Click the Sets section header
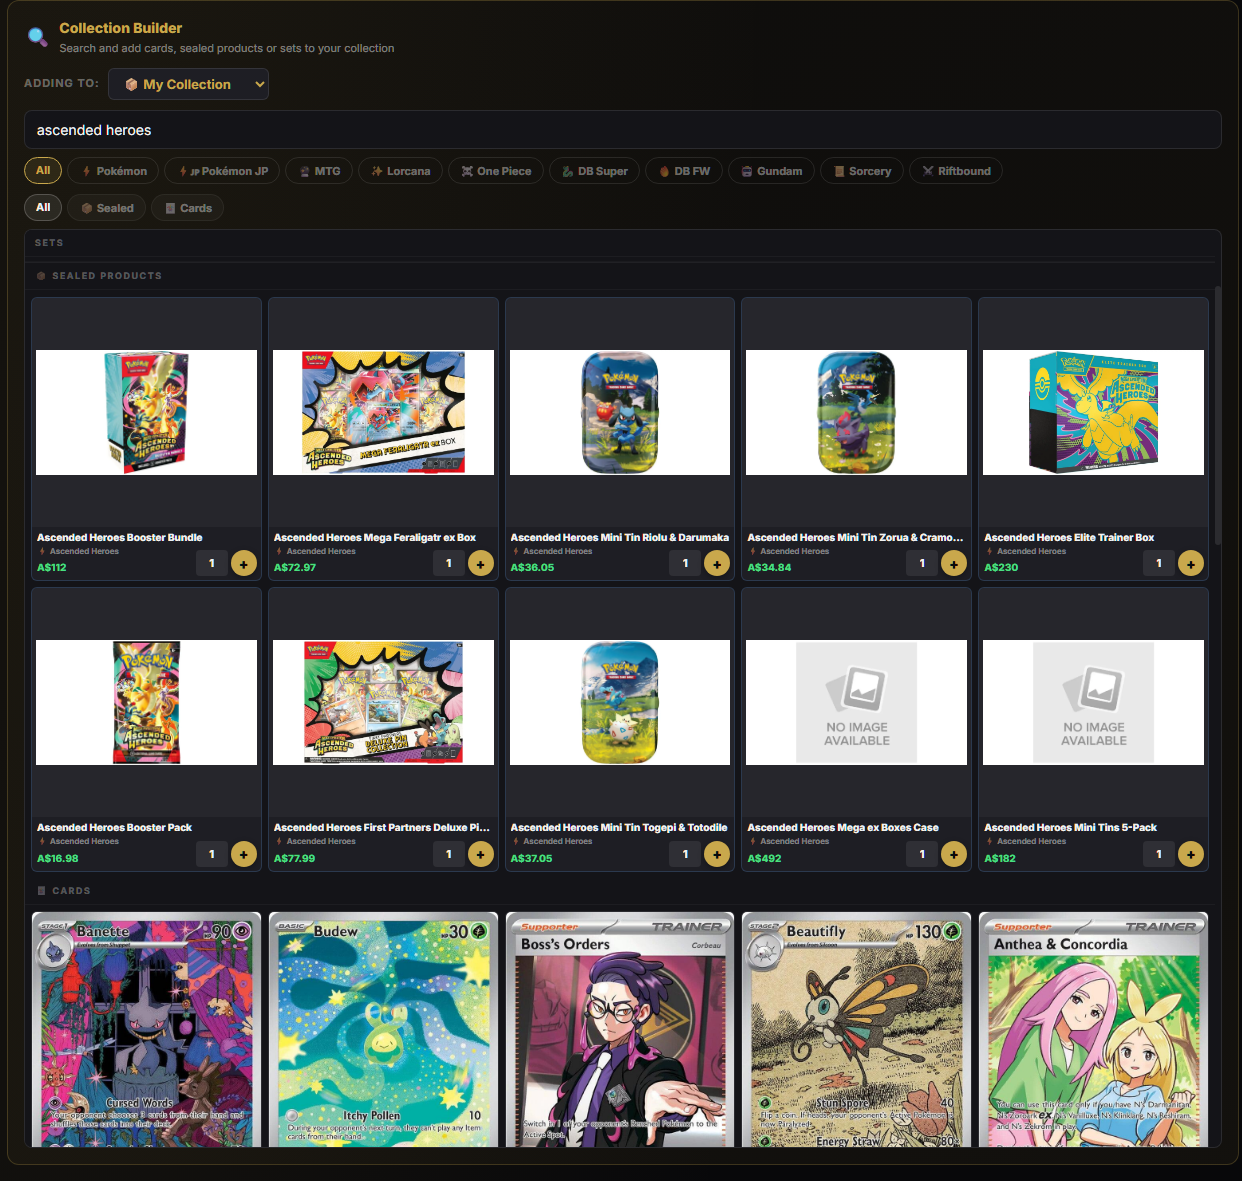 point(49,243)
